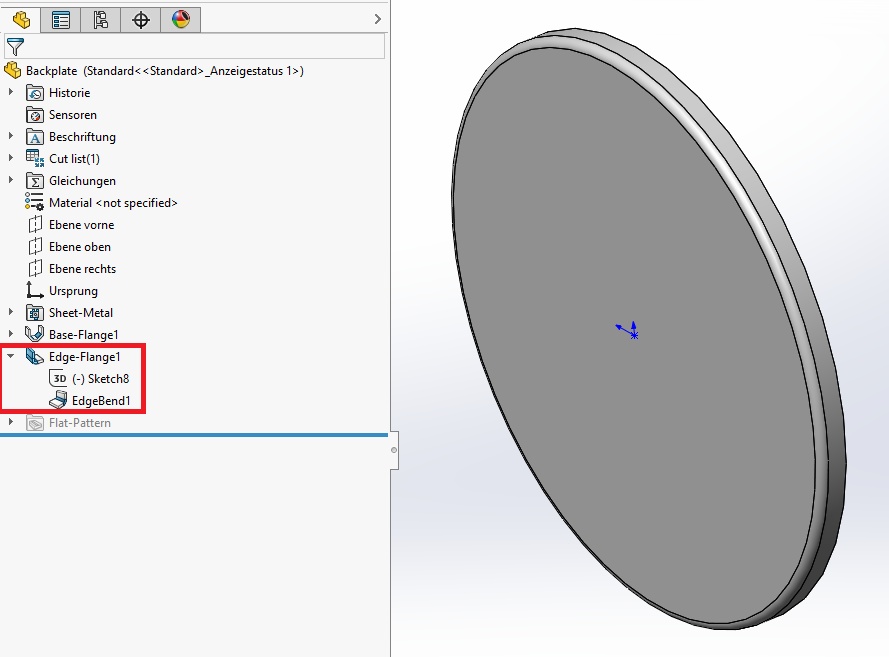Click the panel splitter collapse handle
Viewport: 889px width, 657px height.
(394, 450)
